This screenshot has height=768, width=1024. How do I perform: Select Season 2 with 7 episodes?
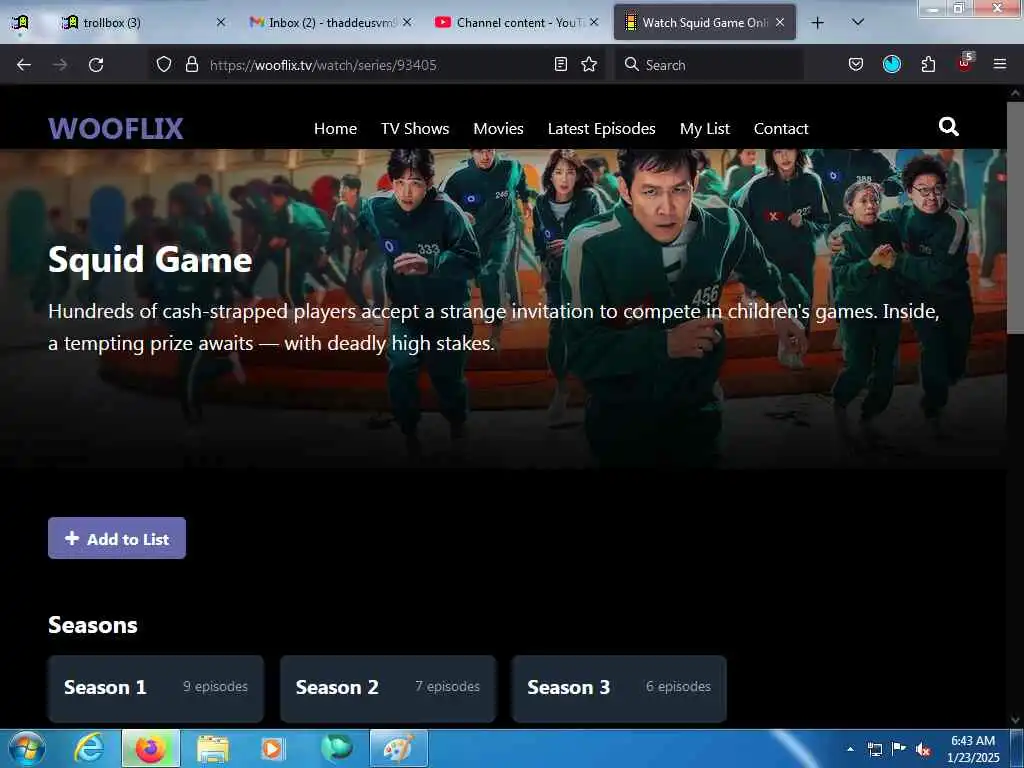(388, 688)
